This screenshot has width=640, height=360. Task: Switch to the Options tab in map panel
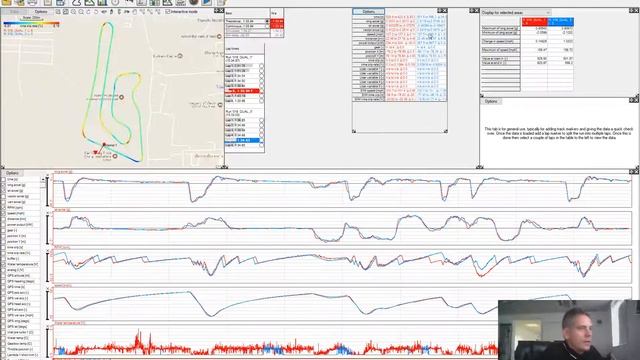coord(40,11)
